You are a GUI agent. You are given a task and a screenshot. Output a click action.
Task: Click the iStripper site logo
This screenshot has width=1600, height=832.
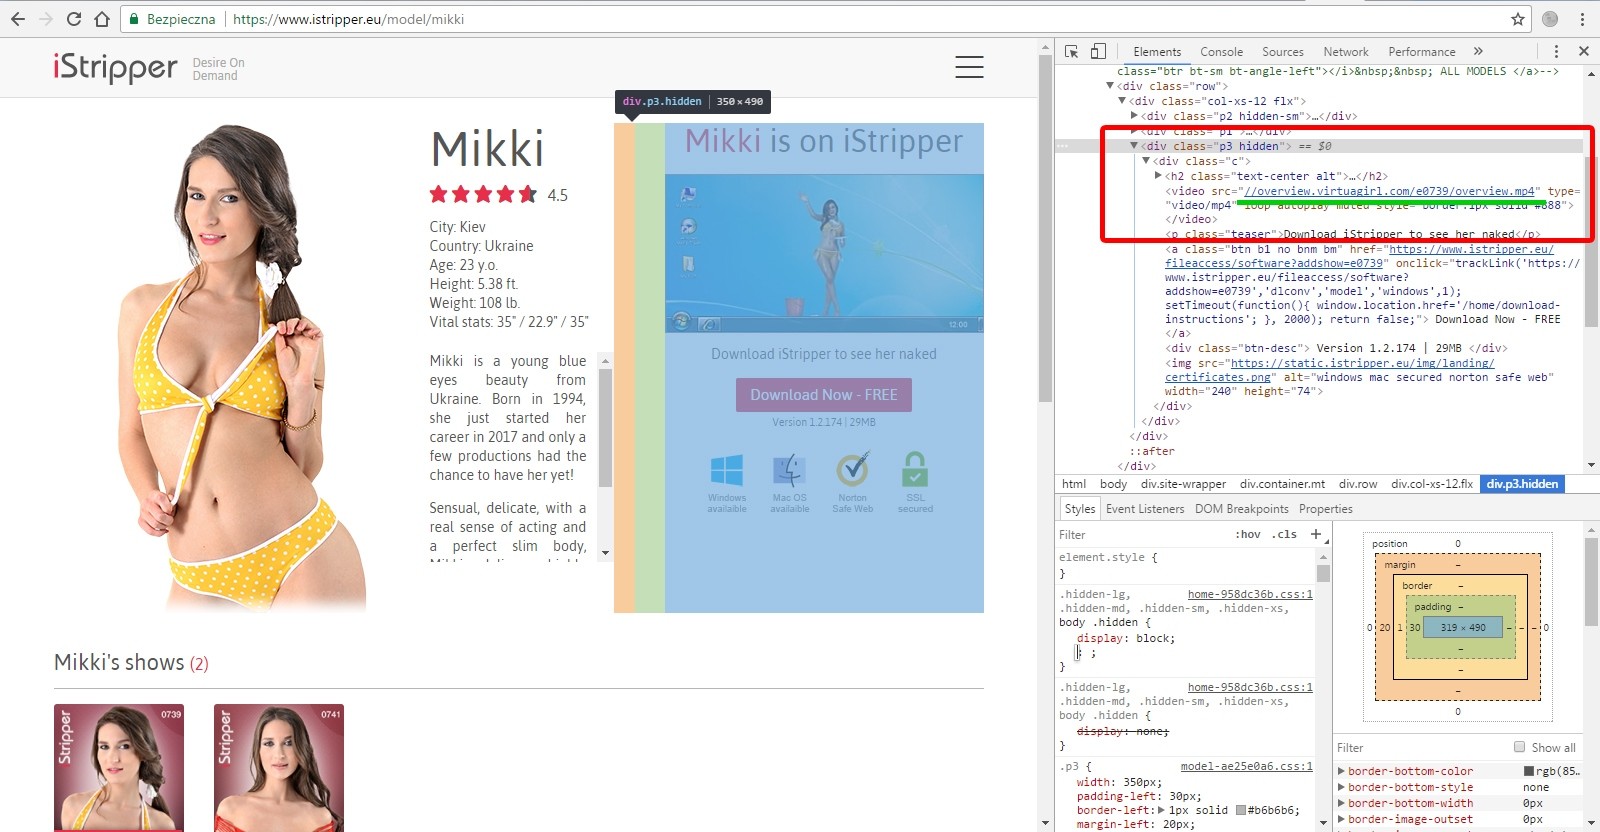click(115, 67)
